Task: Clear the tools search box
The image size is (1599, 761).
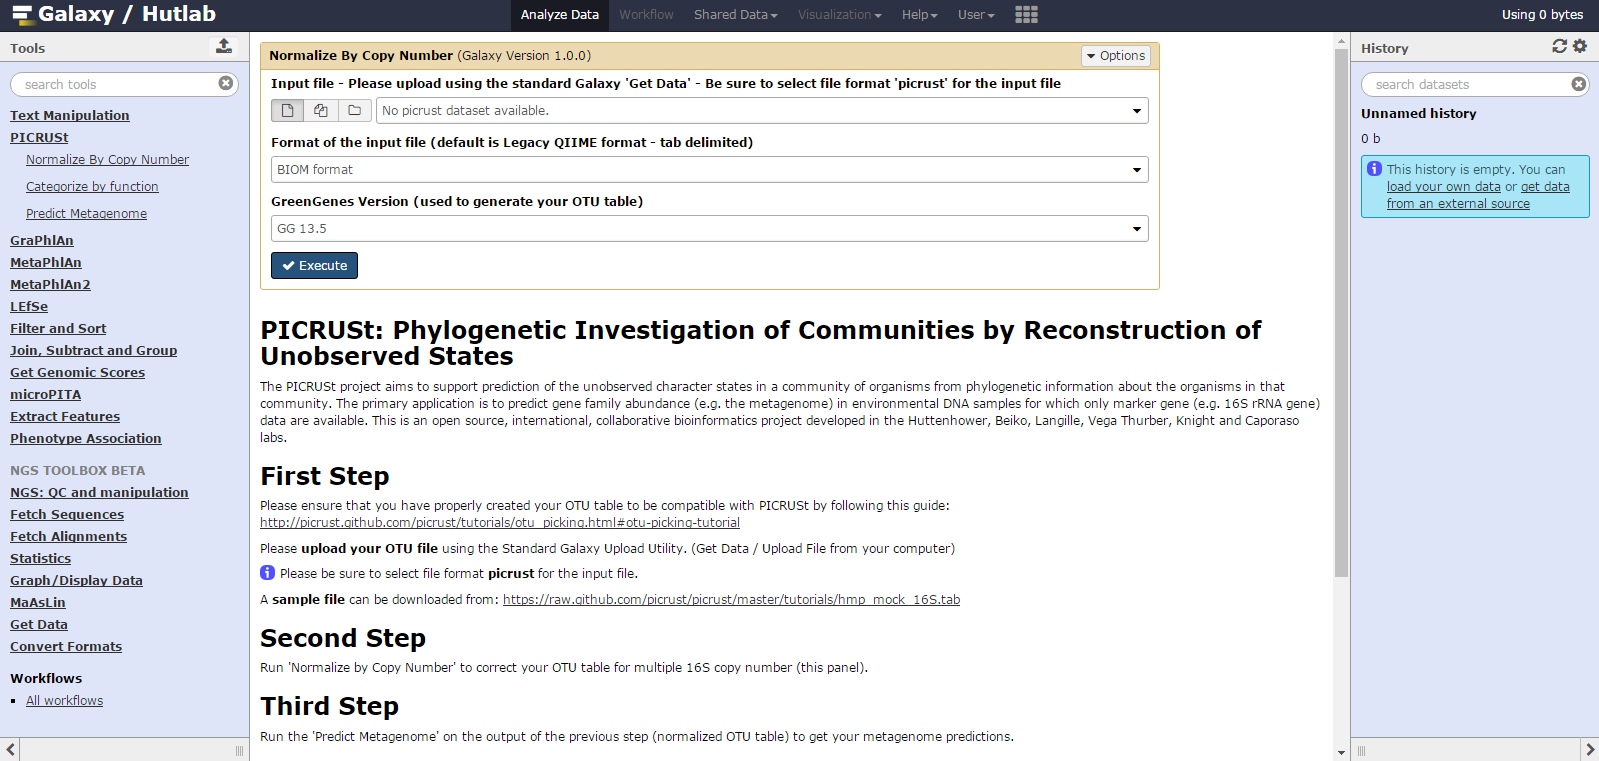Action: pyautogui.click(x=226, y=84)
